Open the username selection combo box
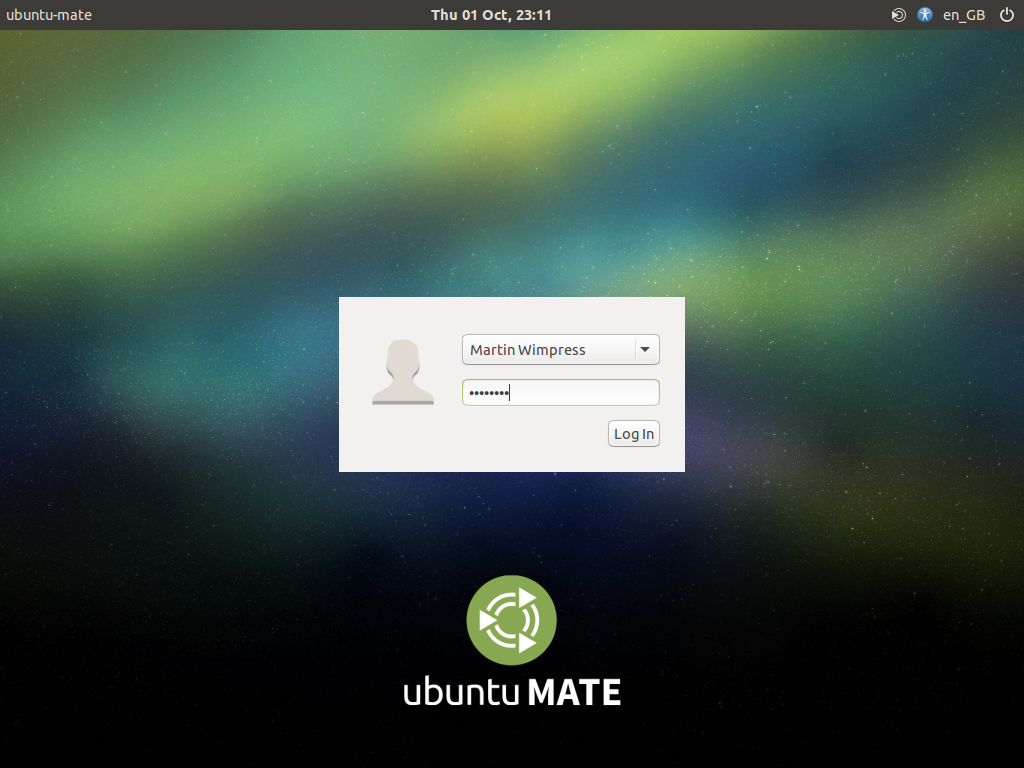Screen dimensions: 1024x768 560,349
